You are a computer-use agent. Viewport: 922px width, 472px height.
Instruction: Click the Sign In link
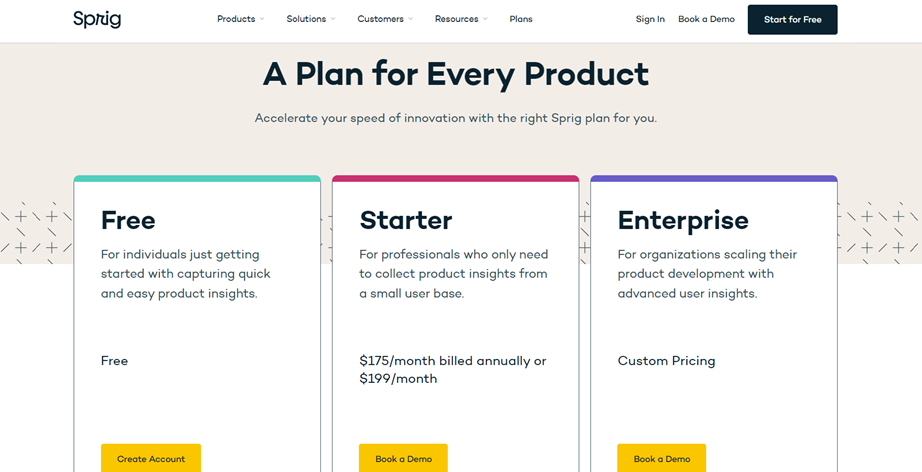[650, 19]
